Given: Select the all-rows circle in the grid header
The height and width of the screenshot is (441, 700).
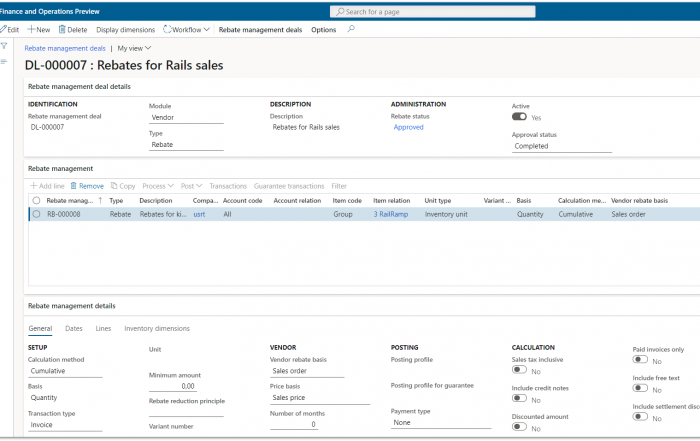Looking at the screenshot, I should (37, 200).
